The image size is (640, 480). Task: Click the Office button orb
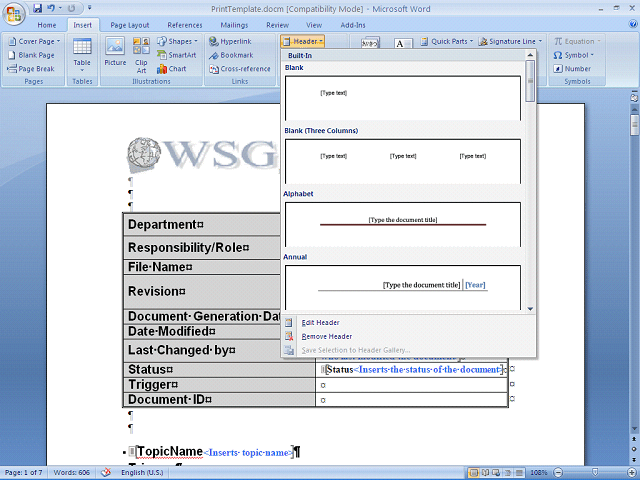(13, 13)
